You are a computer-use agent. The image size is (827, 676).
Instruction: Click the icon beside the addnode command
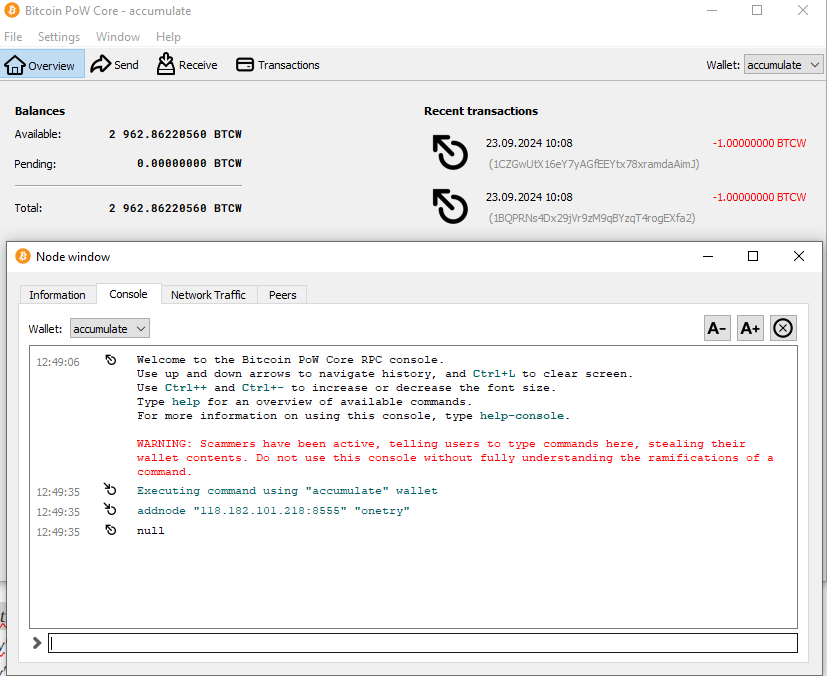tap(110, 509)
